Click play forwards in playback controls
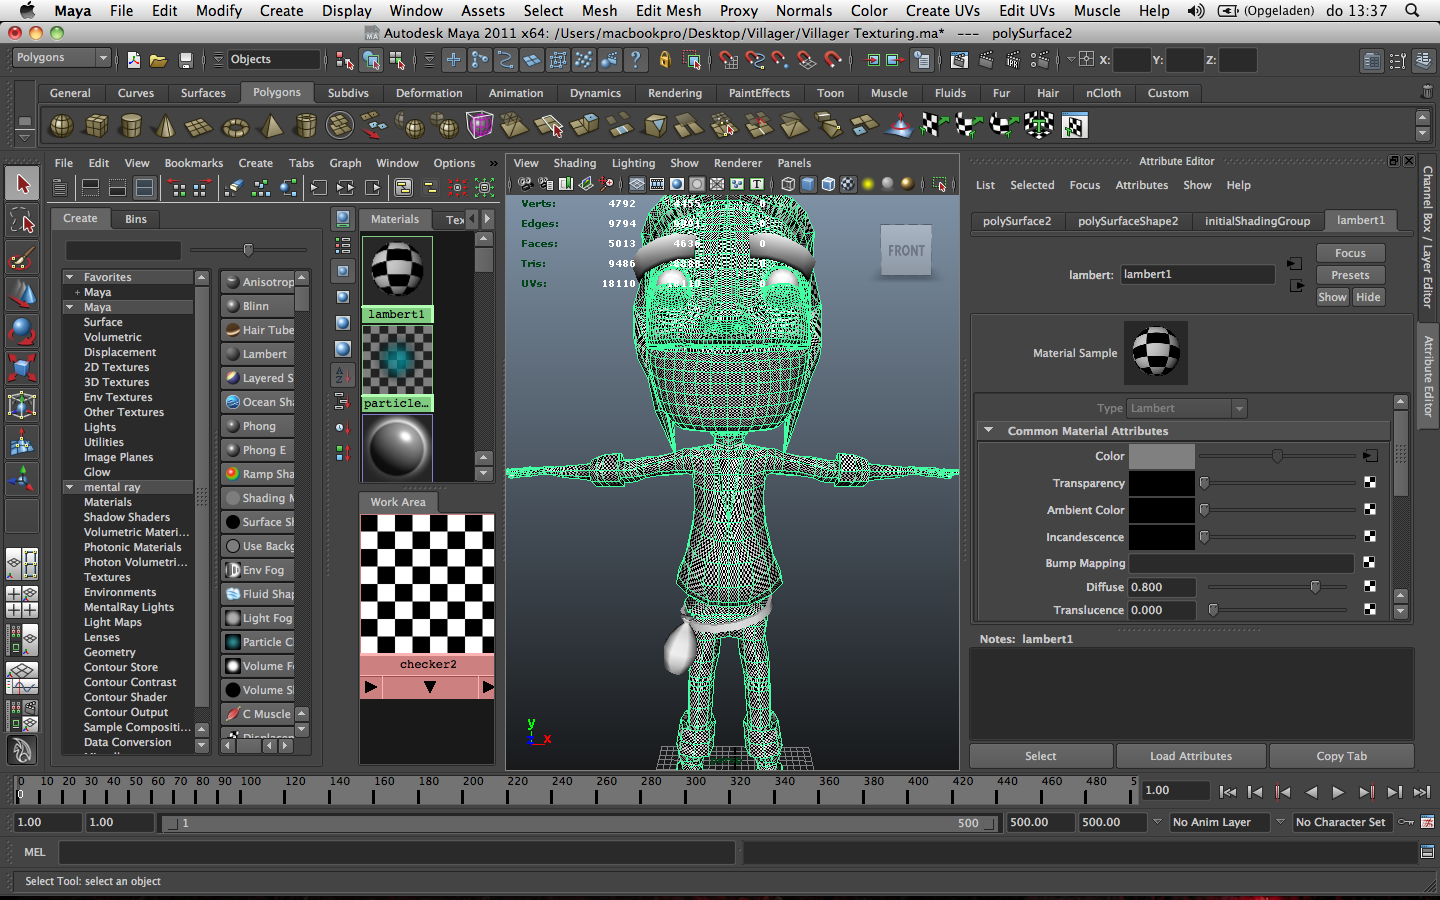This screenshot has height=900, width=1440. click(1338, 792)
